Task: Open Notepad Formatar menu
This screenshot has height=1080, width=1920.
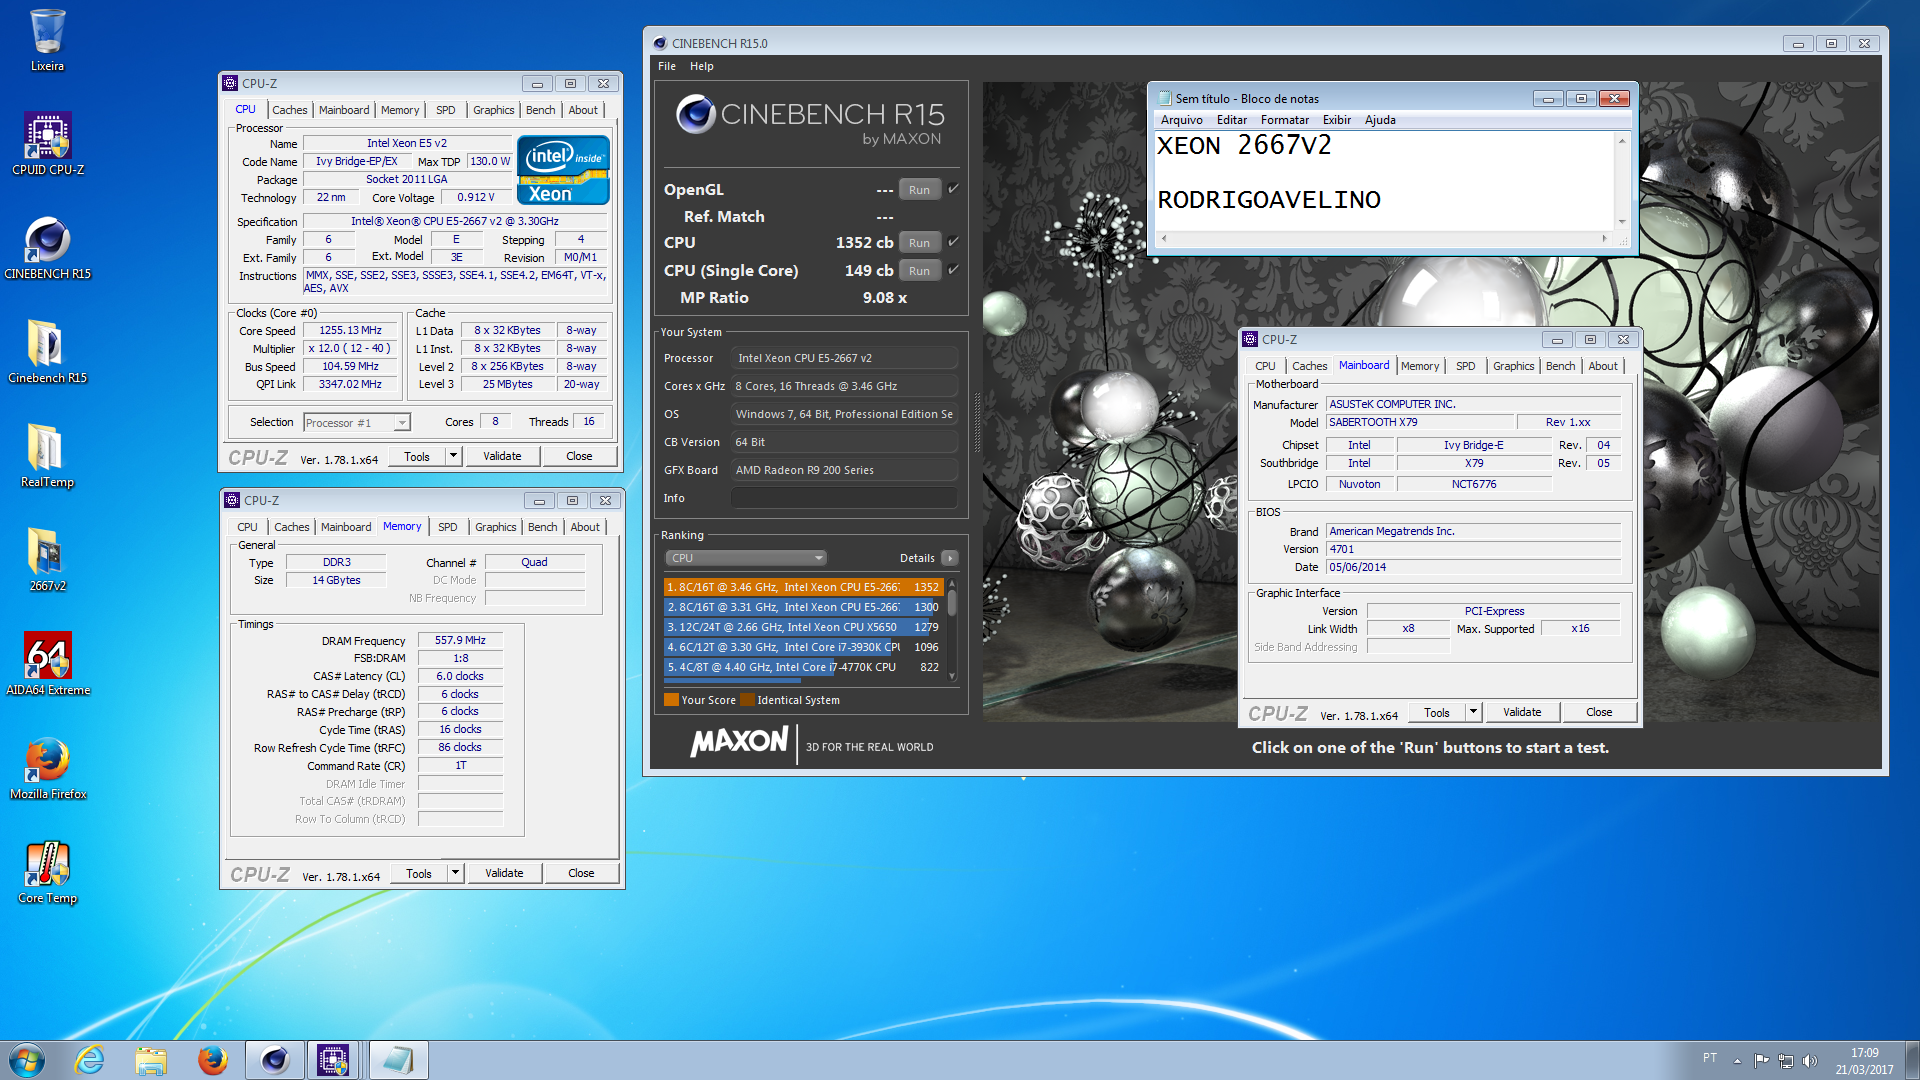Action: click(x=1284, y=120)
